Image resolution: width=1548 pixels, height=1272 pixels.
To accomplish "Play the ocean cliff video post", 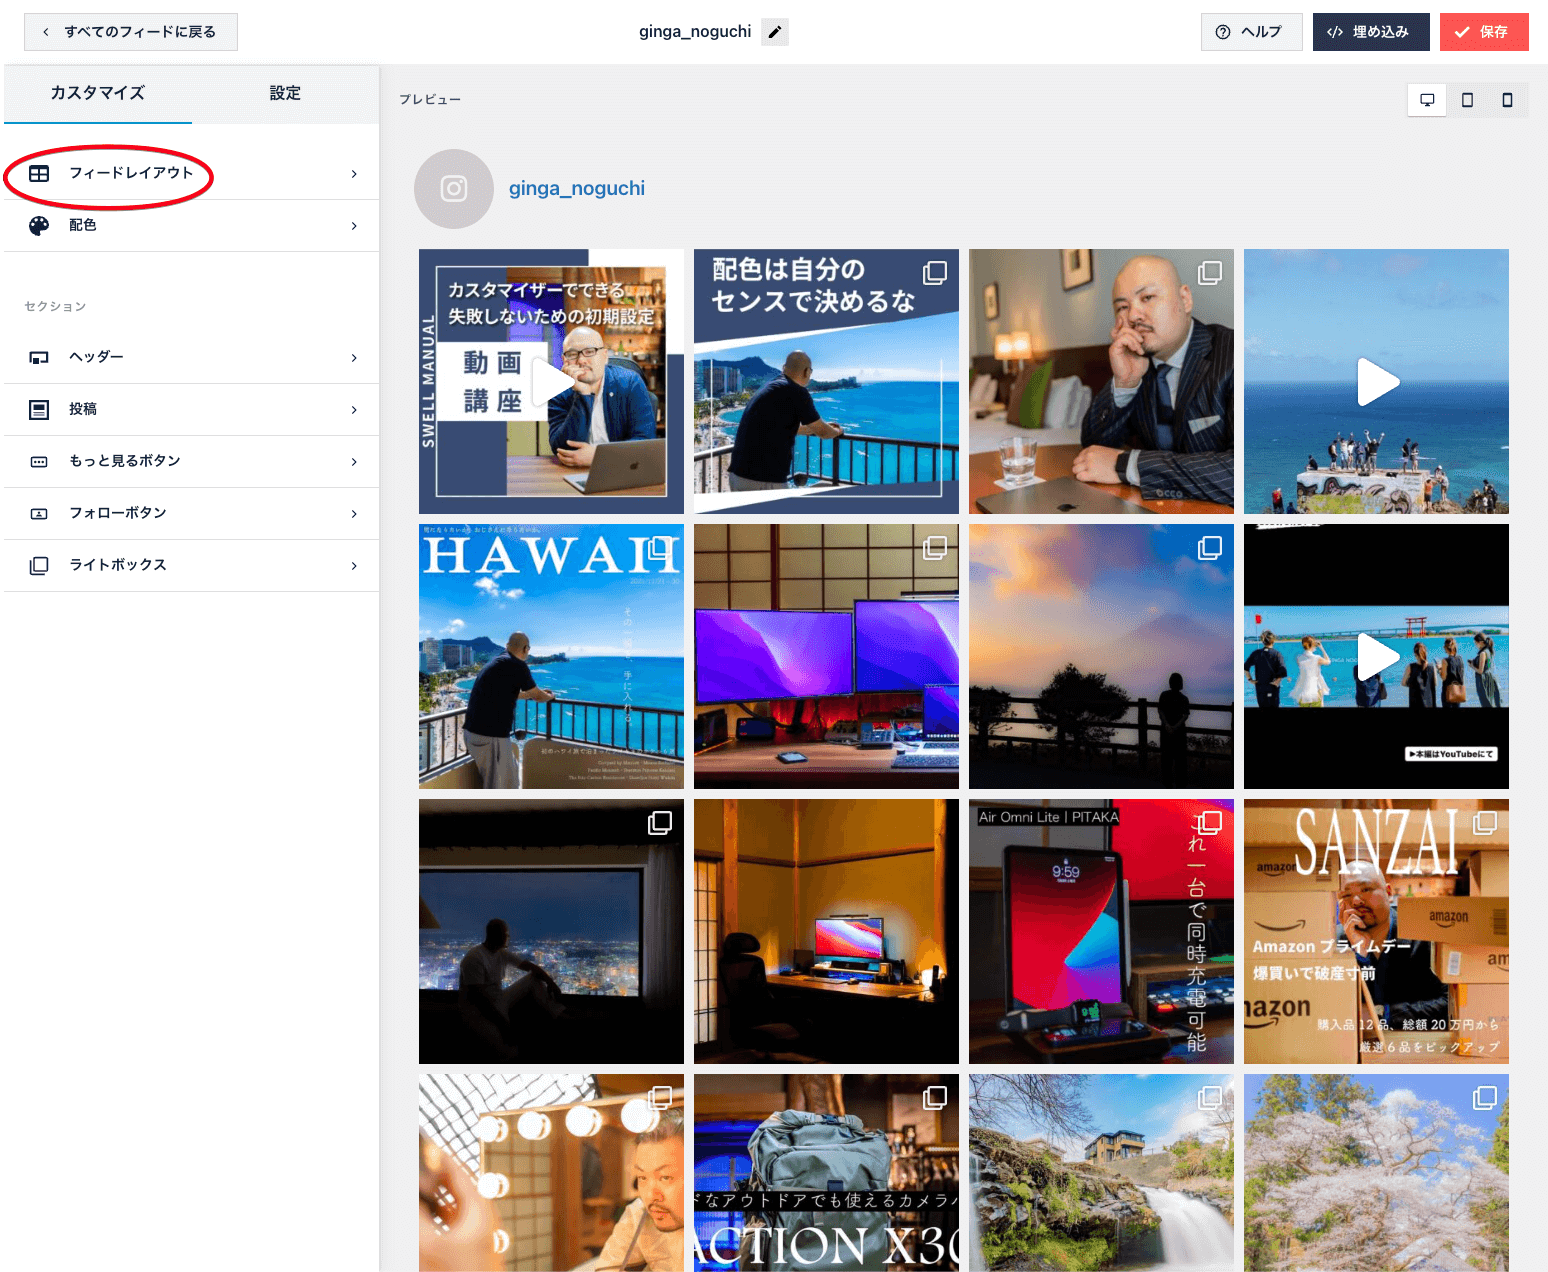I will point(1376,382).
